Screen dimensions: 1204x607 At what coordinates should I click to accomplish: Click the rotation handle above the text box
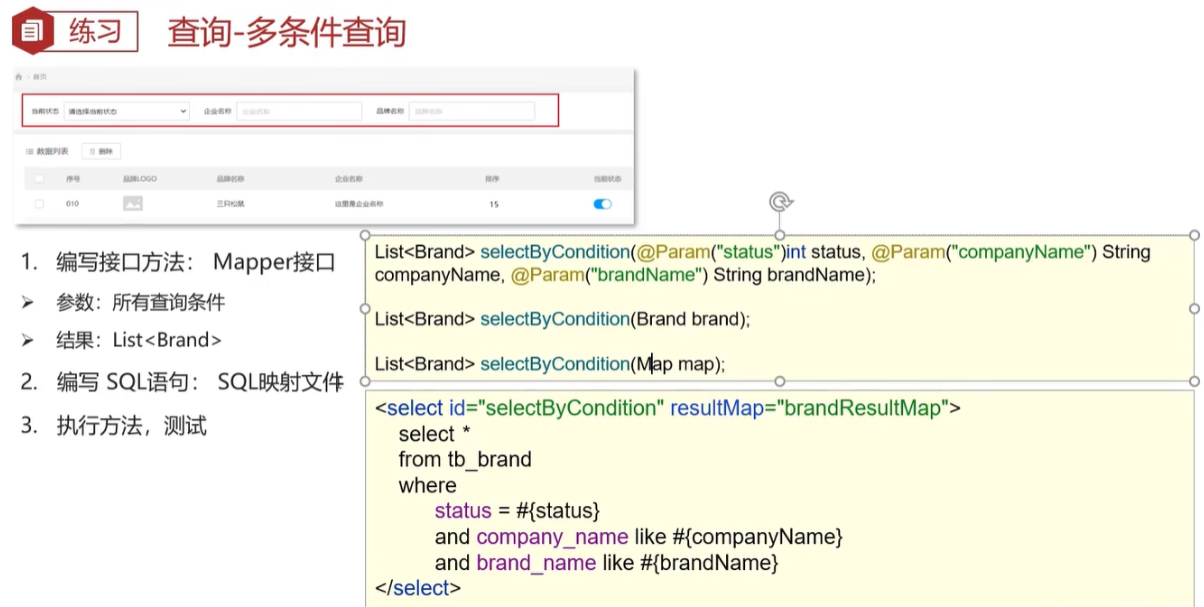(x=780, y=202)
